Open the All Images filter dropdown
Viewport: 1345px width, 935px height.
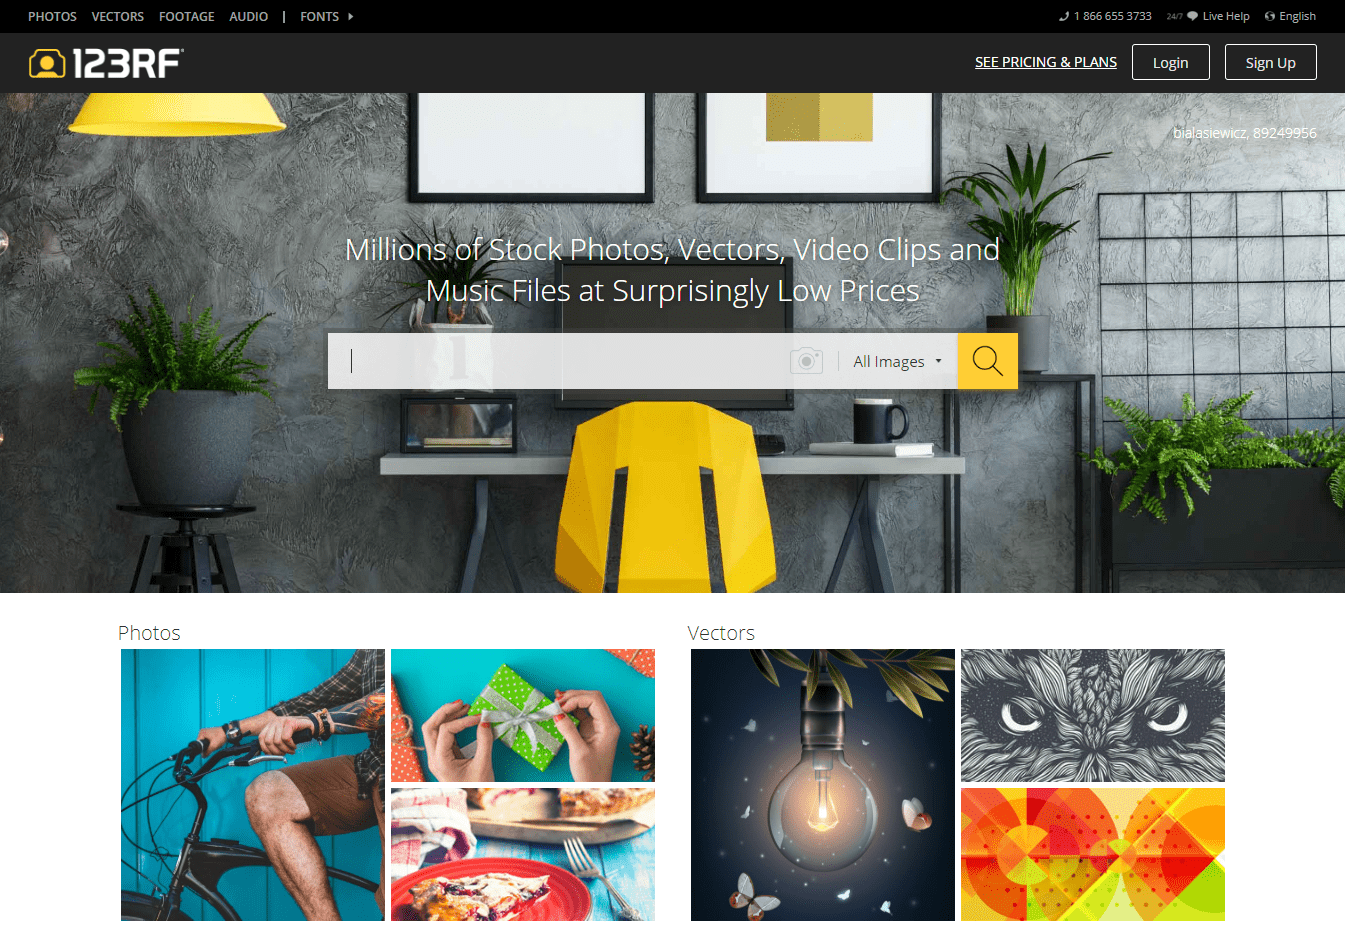point(897,361)
